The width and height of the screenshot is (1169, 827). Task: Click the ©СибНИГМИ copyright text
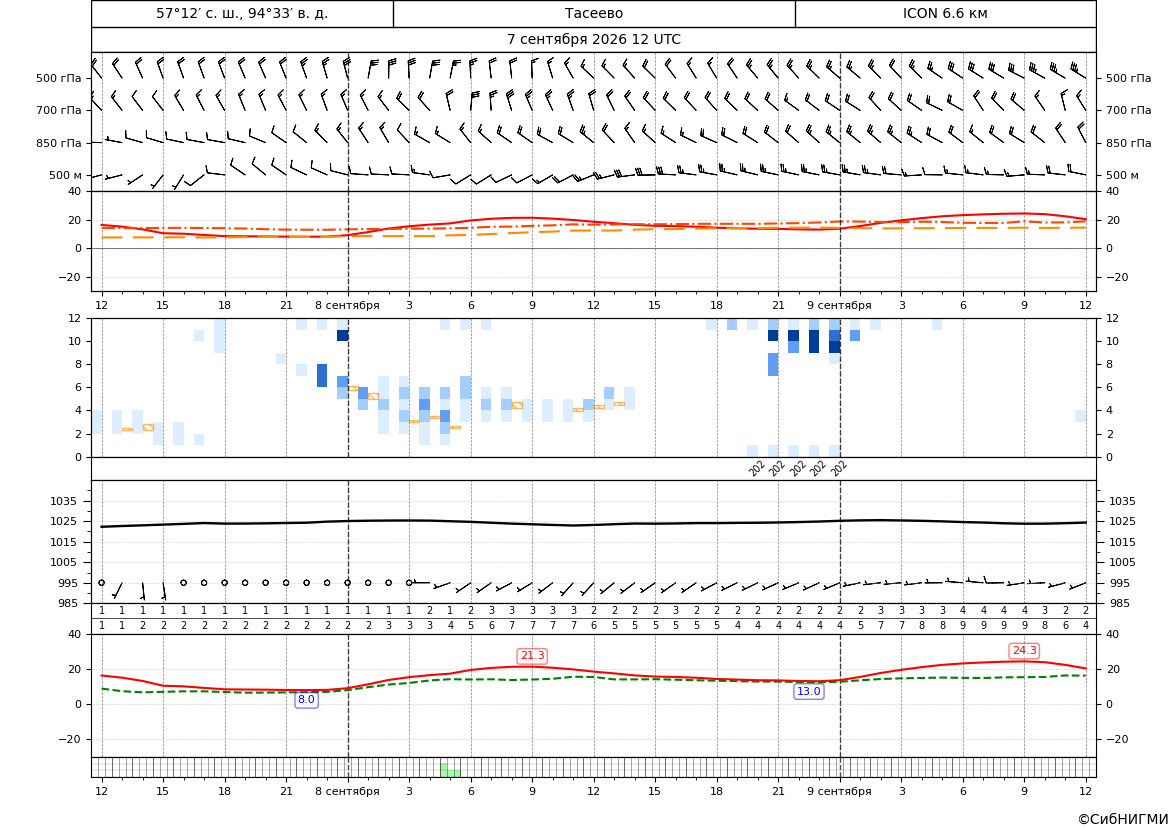(1123, 819)
